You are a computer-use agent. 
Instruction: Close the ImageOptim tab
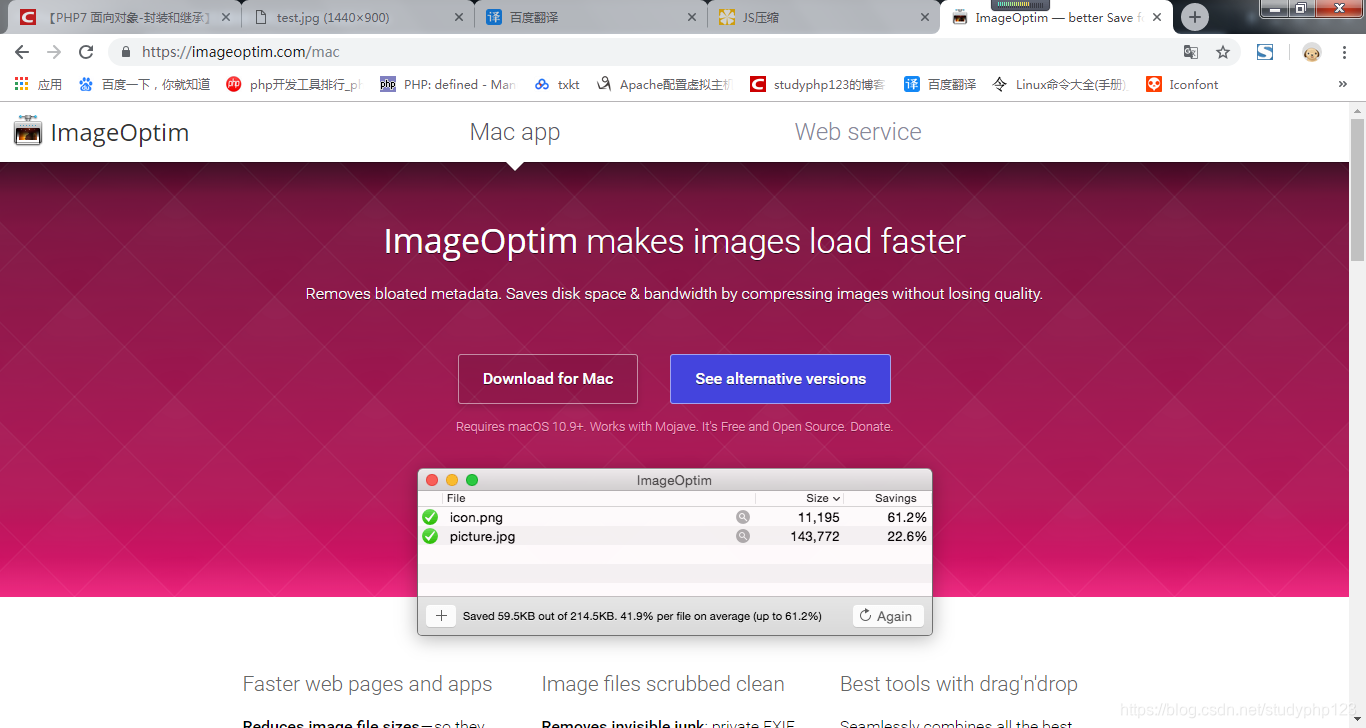1157,17
